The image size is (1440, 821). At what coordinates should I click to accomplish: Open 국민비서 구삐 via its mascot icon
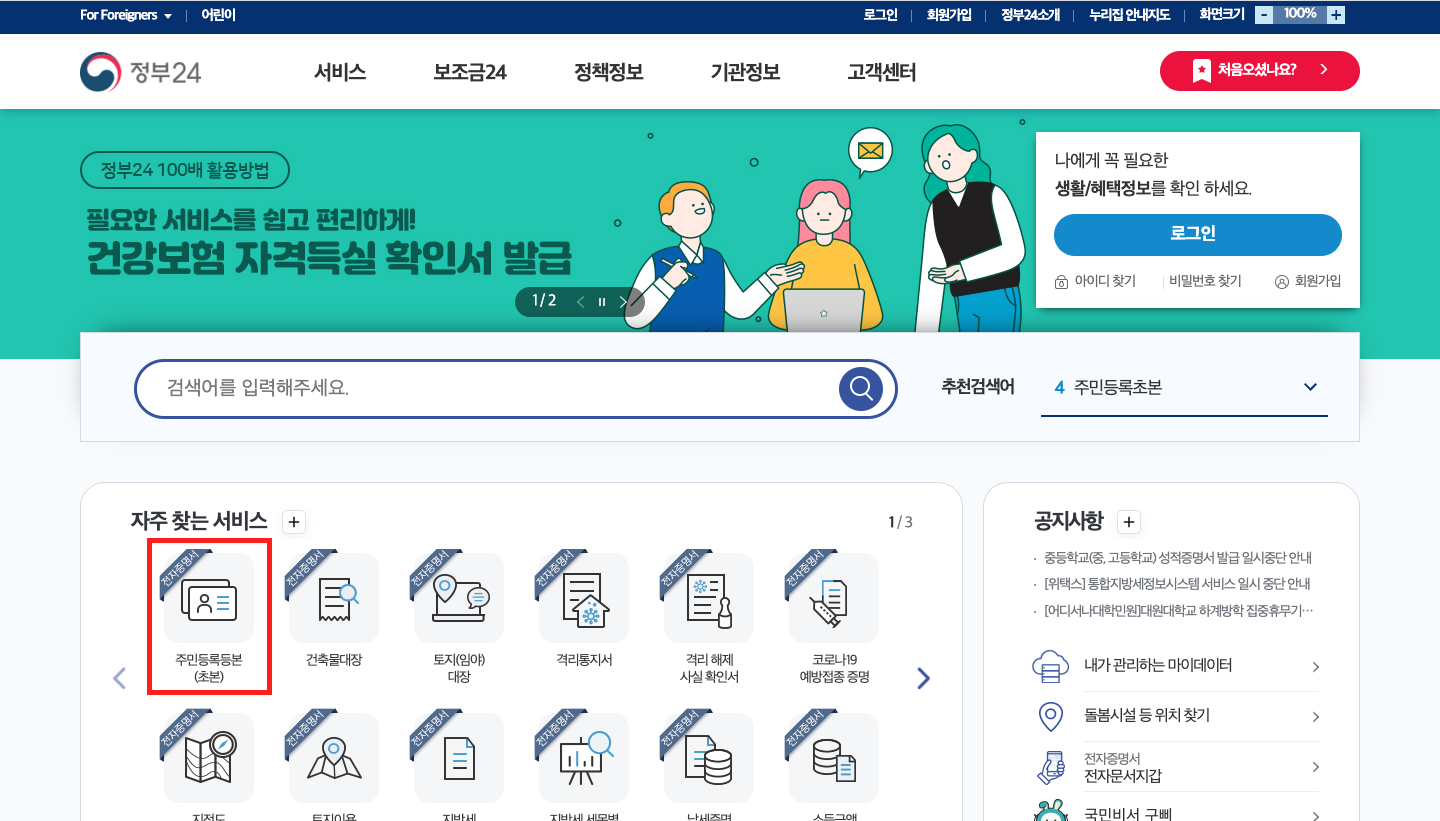click(1050, 812)
